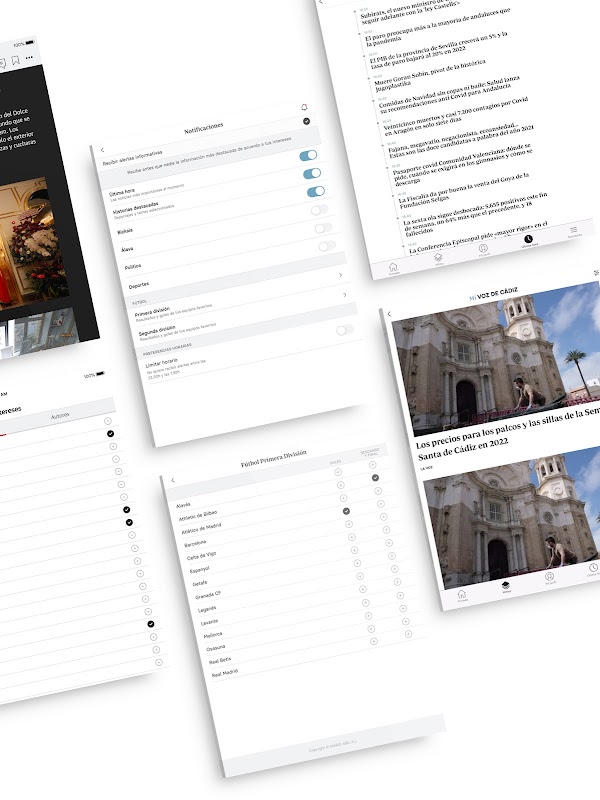Uncheck Descanso y final for Athletic de Bilbao
Viewport: 600px width, 800px height.
coord(376,478)
